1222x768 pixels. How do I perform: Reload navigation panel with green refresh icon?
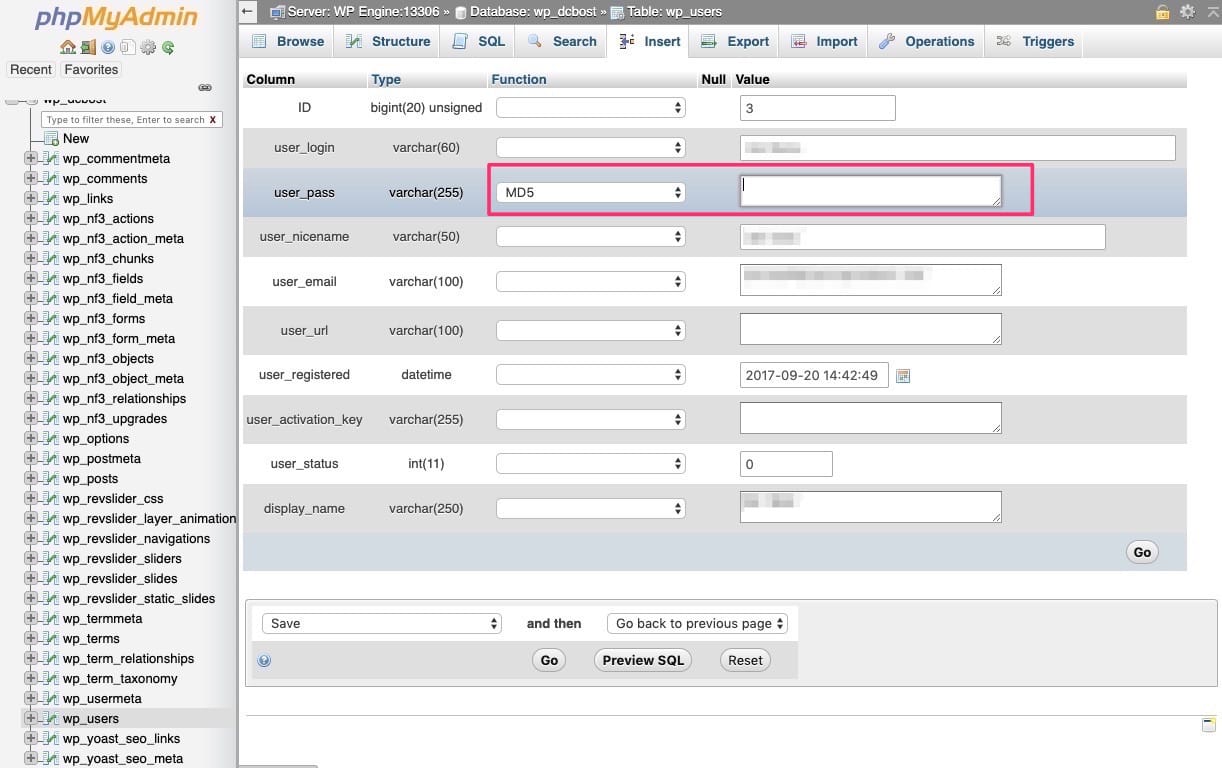(168, 47)
